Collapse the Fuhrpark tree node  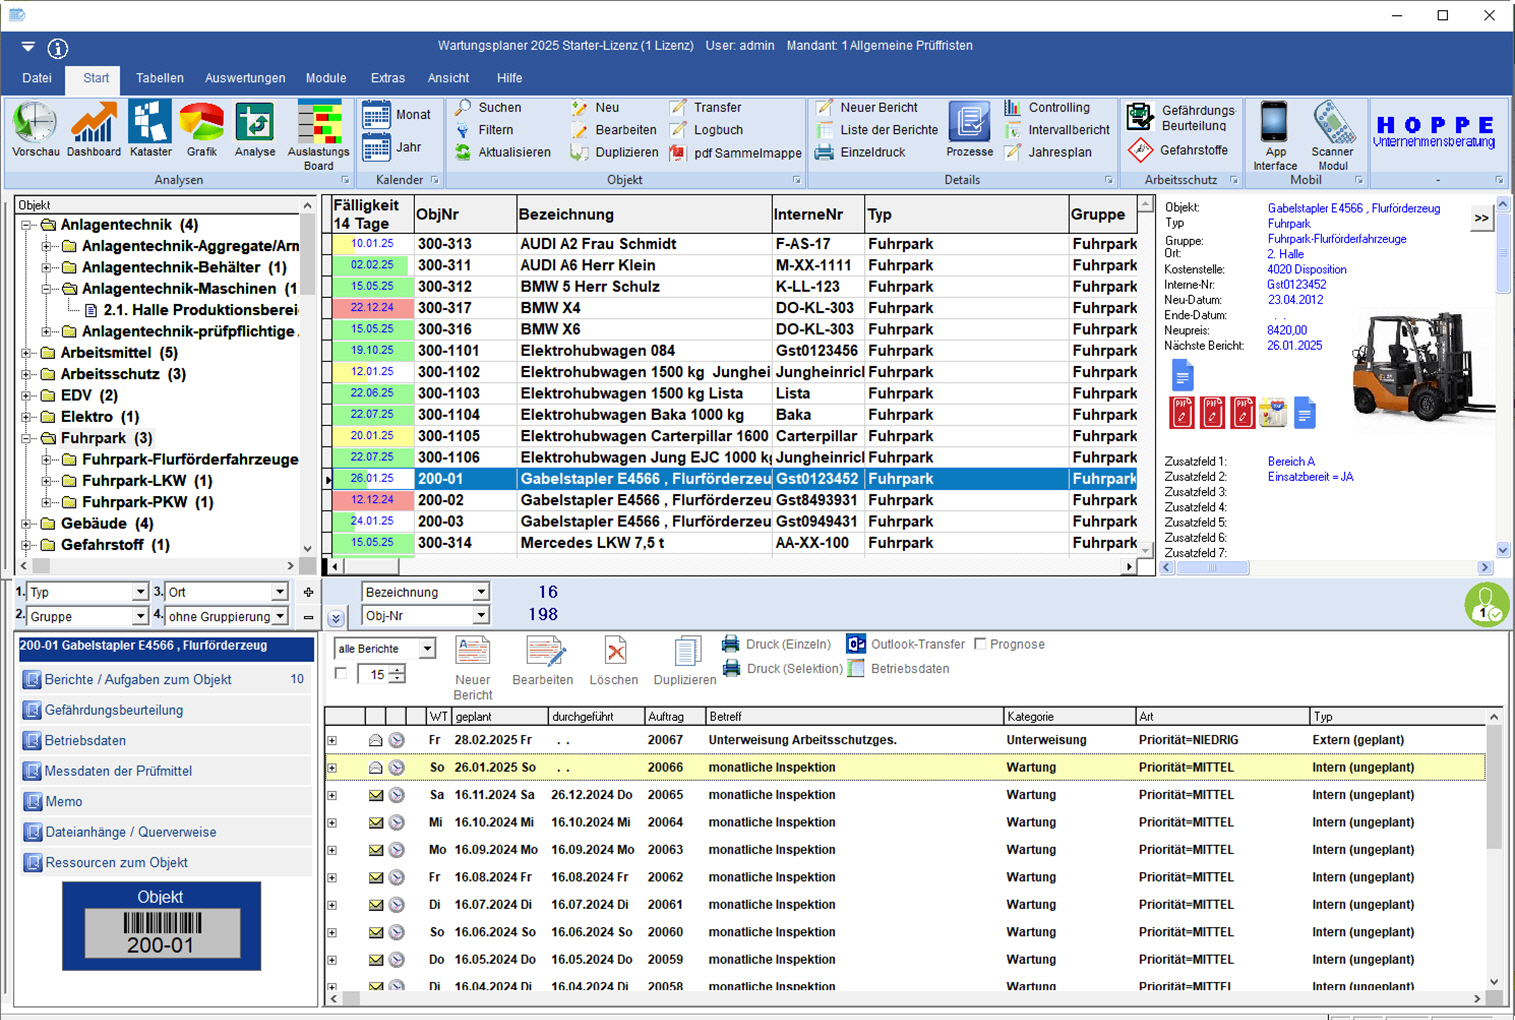coord(27,438)
